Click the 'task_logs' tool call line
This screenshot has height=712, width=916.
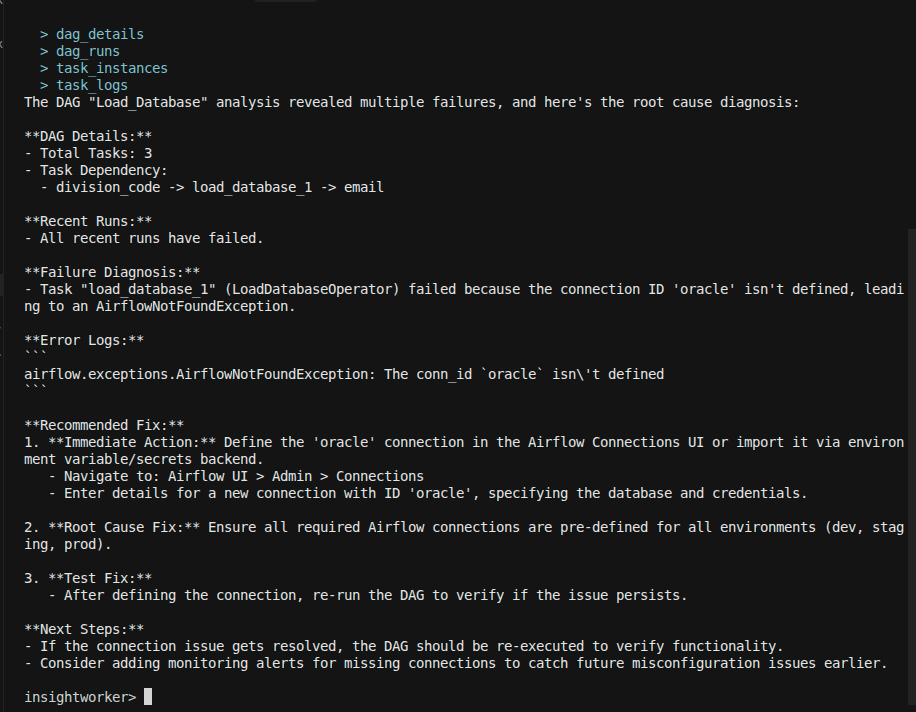click(x=84, y=85)
